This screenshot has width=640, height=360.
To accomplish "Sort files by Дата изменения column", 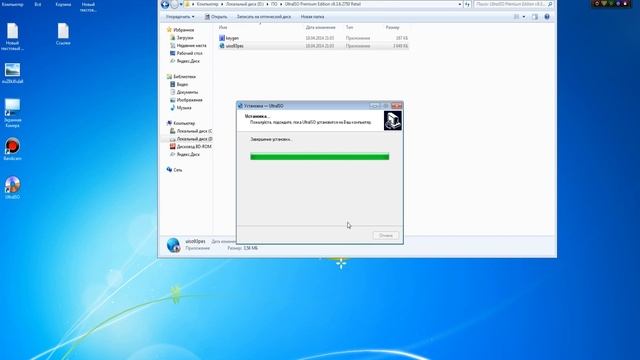I will [320, 27].
